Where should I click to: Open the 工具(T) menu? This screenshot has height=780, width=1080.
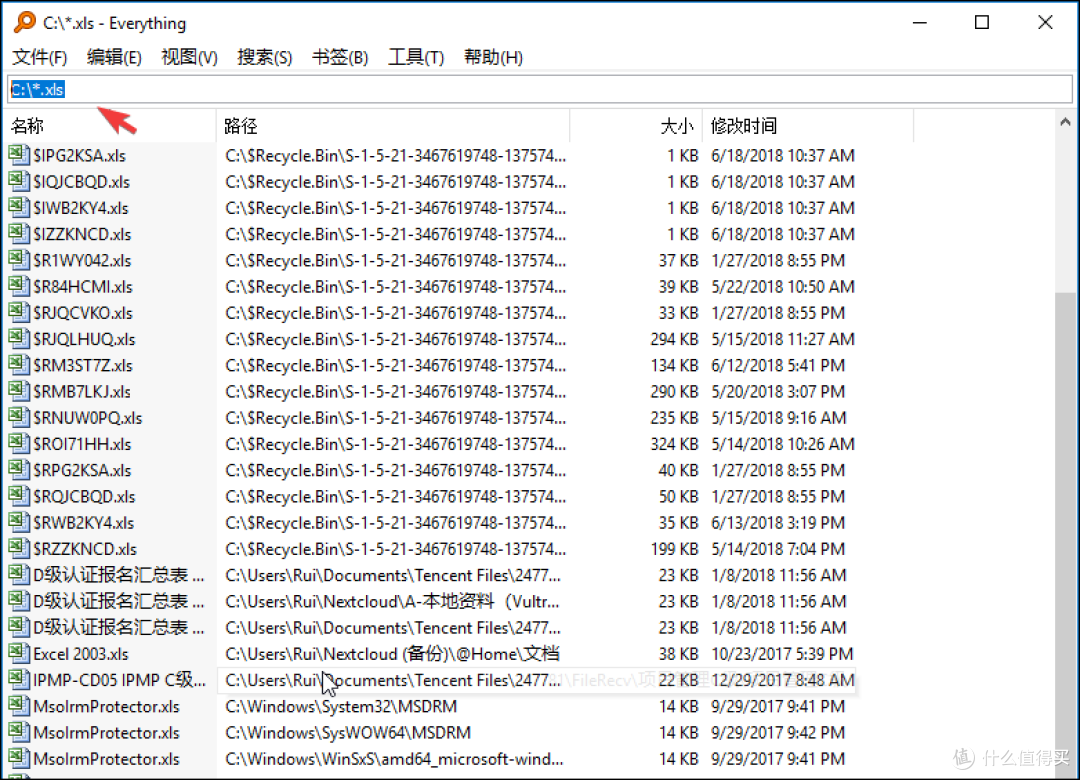point(415,57)
